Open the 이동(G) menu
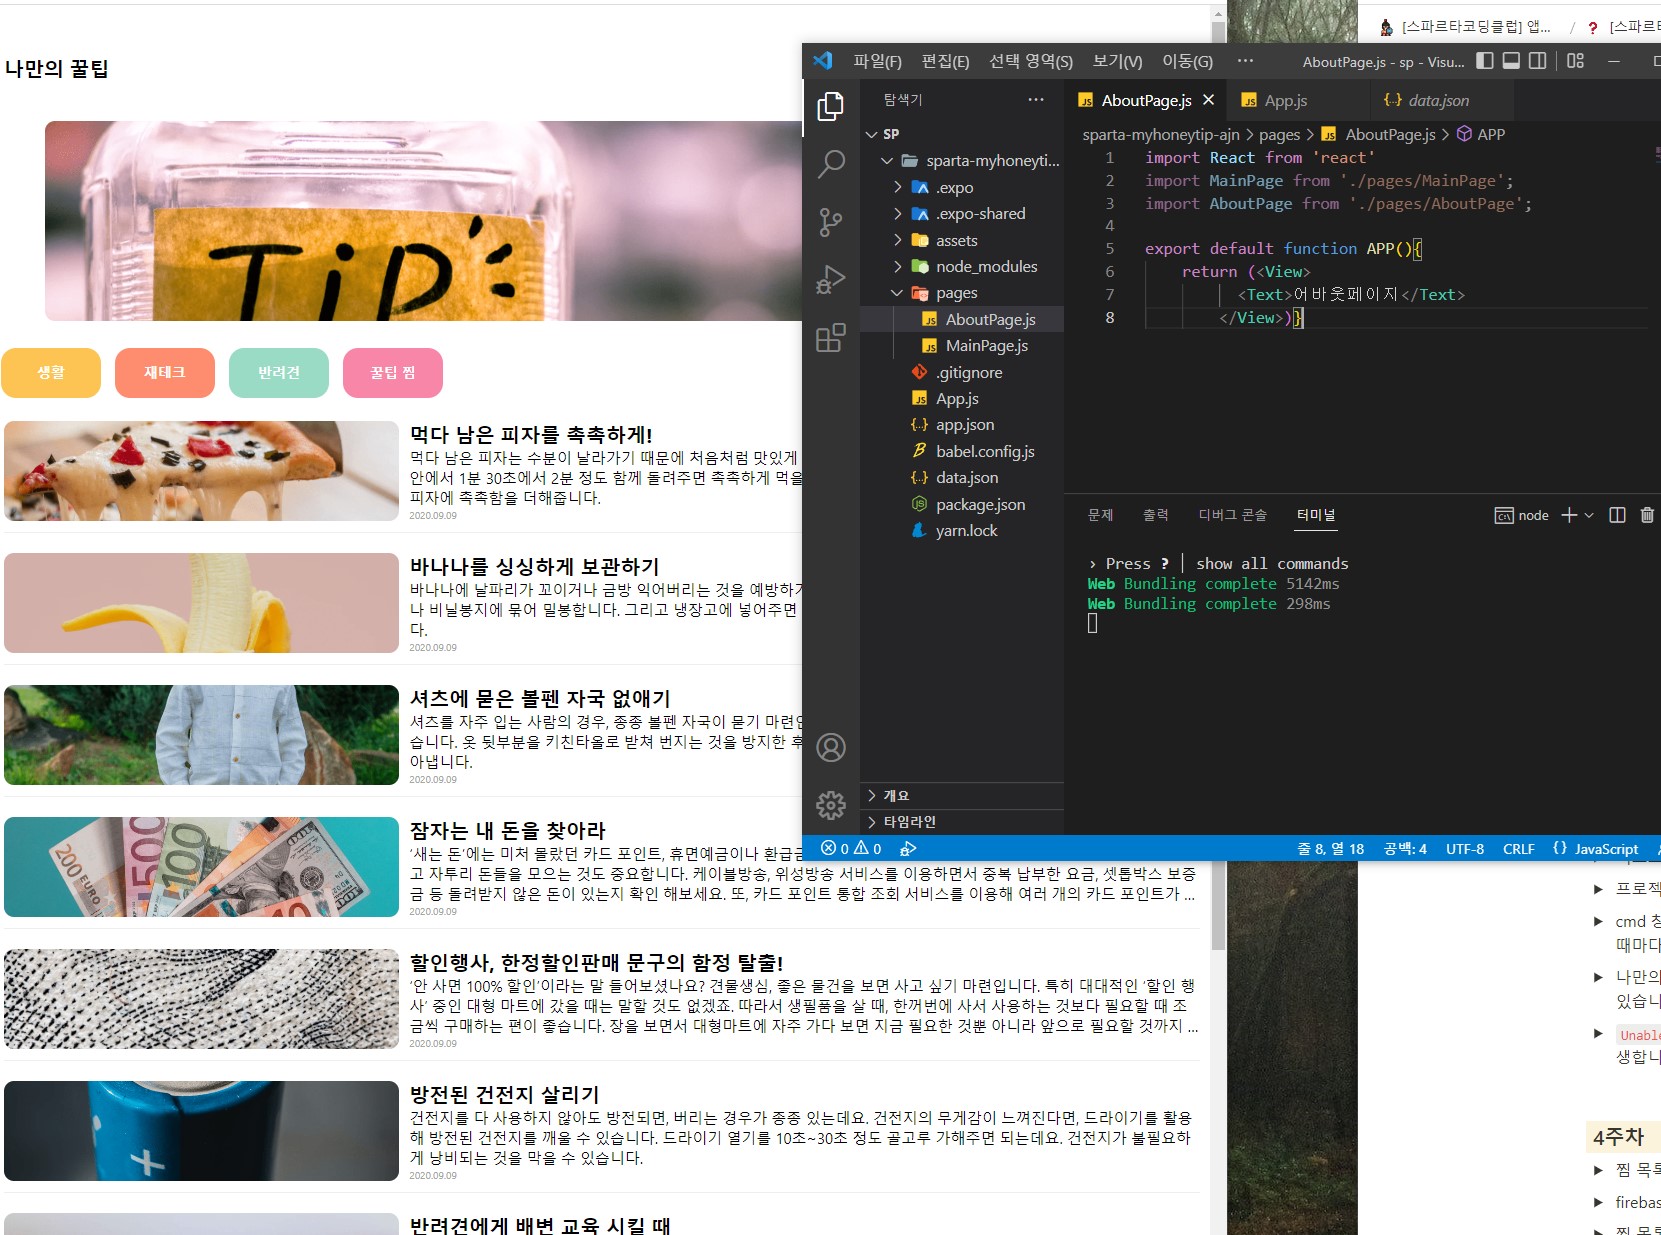1661x1235 pixels. click(x=1187, y=61)
